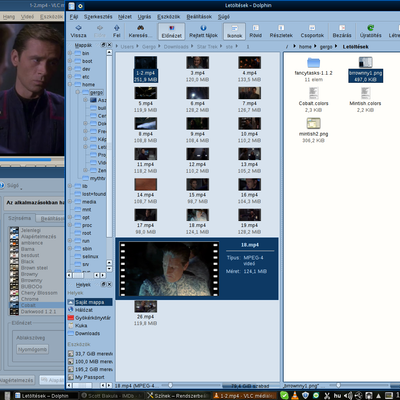
Task: Go to home in right pane breadcrumb
Action: [x=305, y=47]
